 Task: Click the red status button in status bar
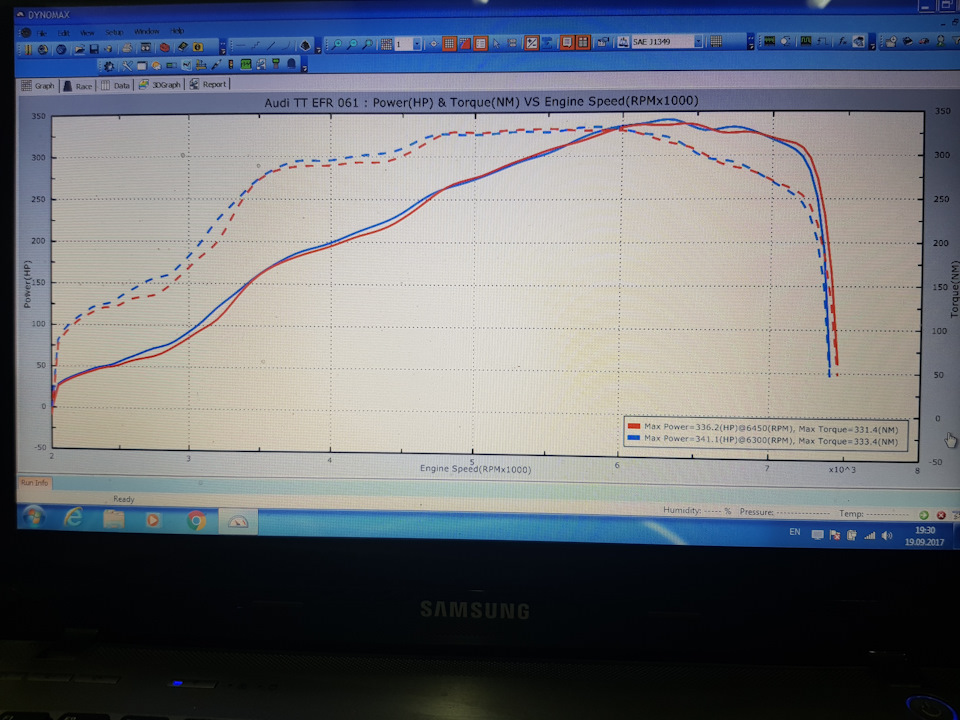pyautogui.click(x=941, y=516)
